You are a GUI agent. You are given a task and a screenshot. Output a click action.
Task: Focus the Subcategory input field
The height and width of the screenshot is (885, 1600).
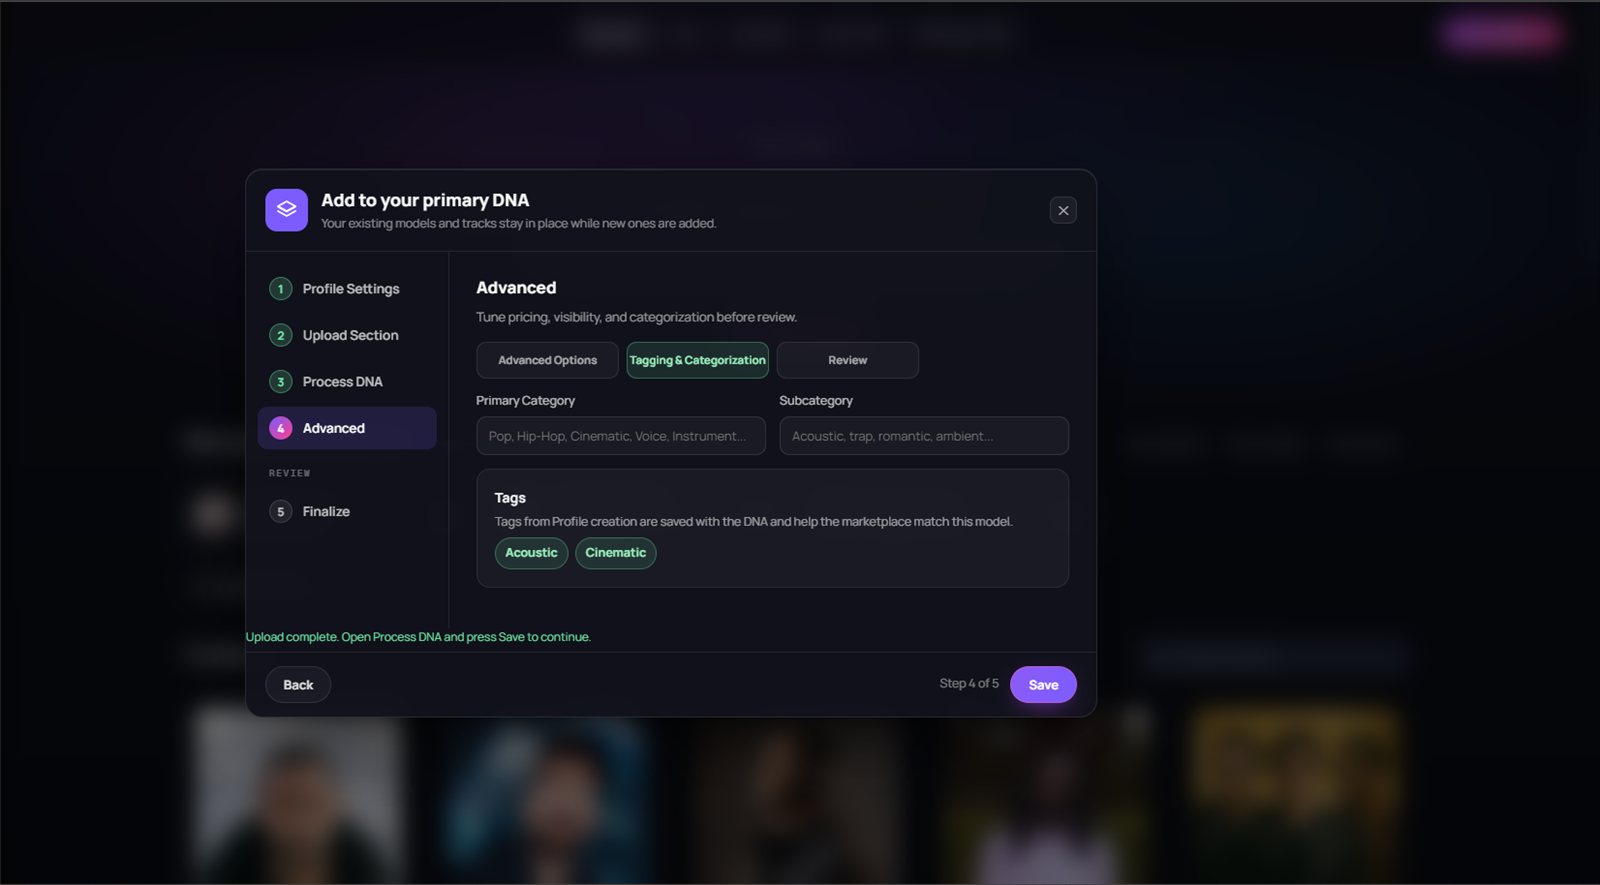point(924,436)
